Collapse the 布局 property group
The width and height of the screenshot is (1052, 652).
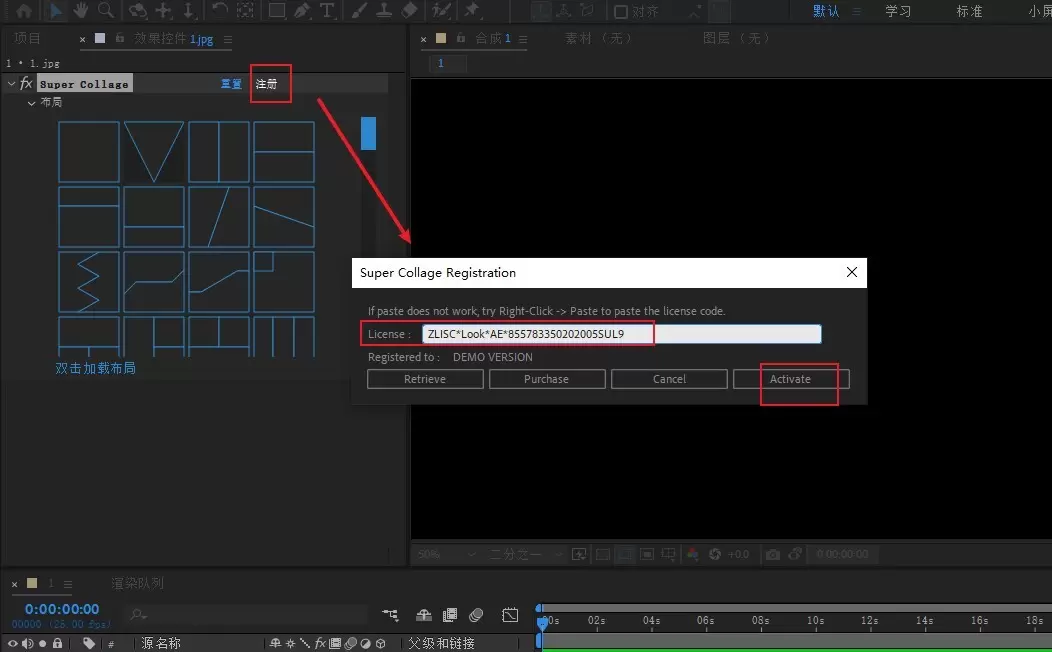(32, 103)
